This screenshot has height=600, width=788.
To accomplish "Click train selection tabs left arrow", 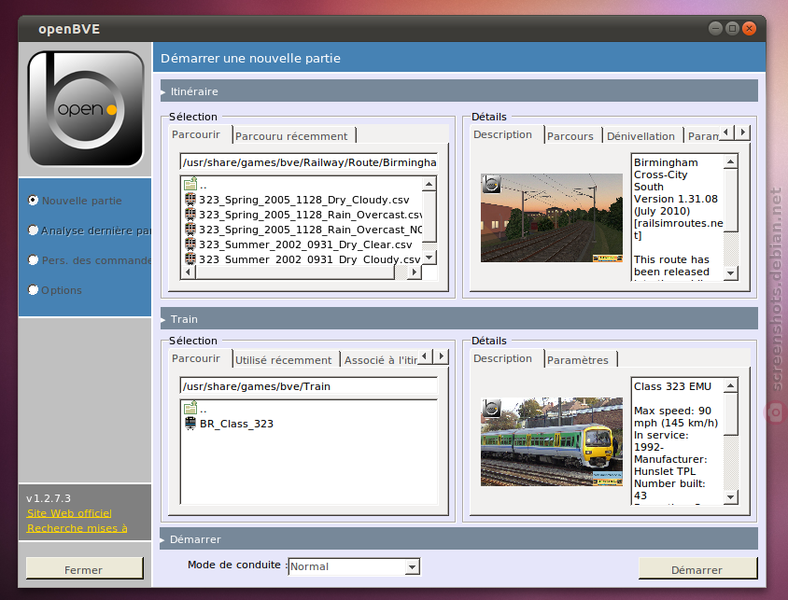I will [x=425, y=356].
